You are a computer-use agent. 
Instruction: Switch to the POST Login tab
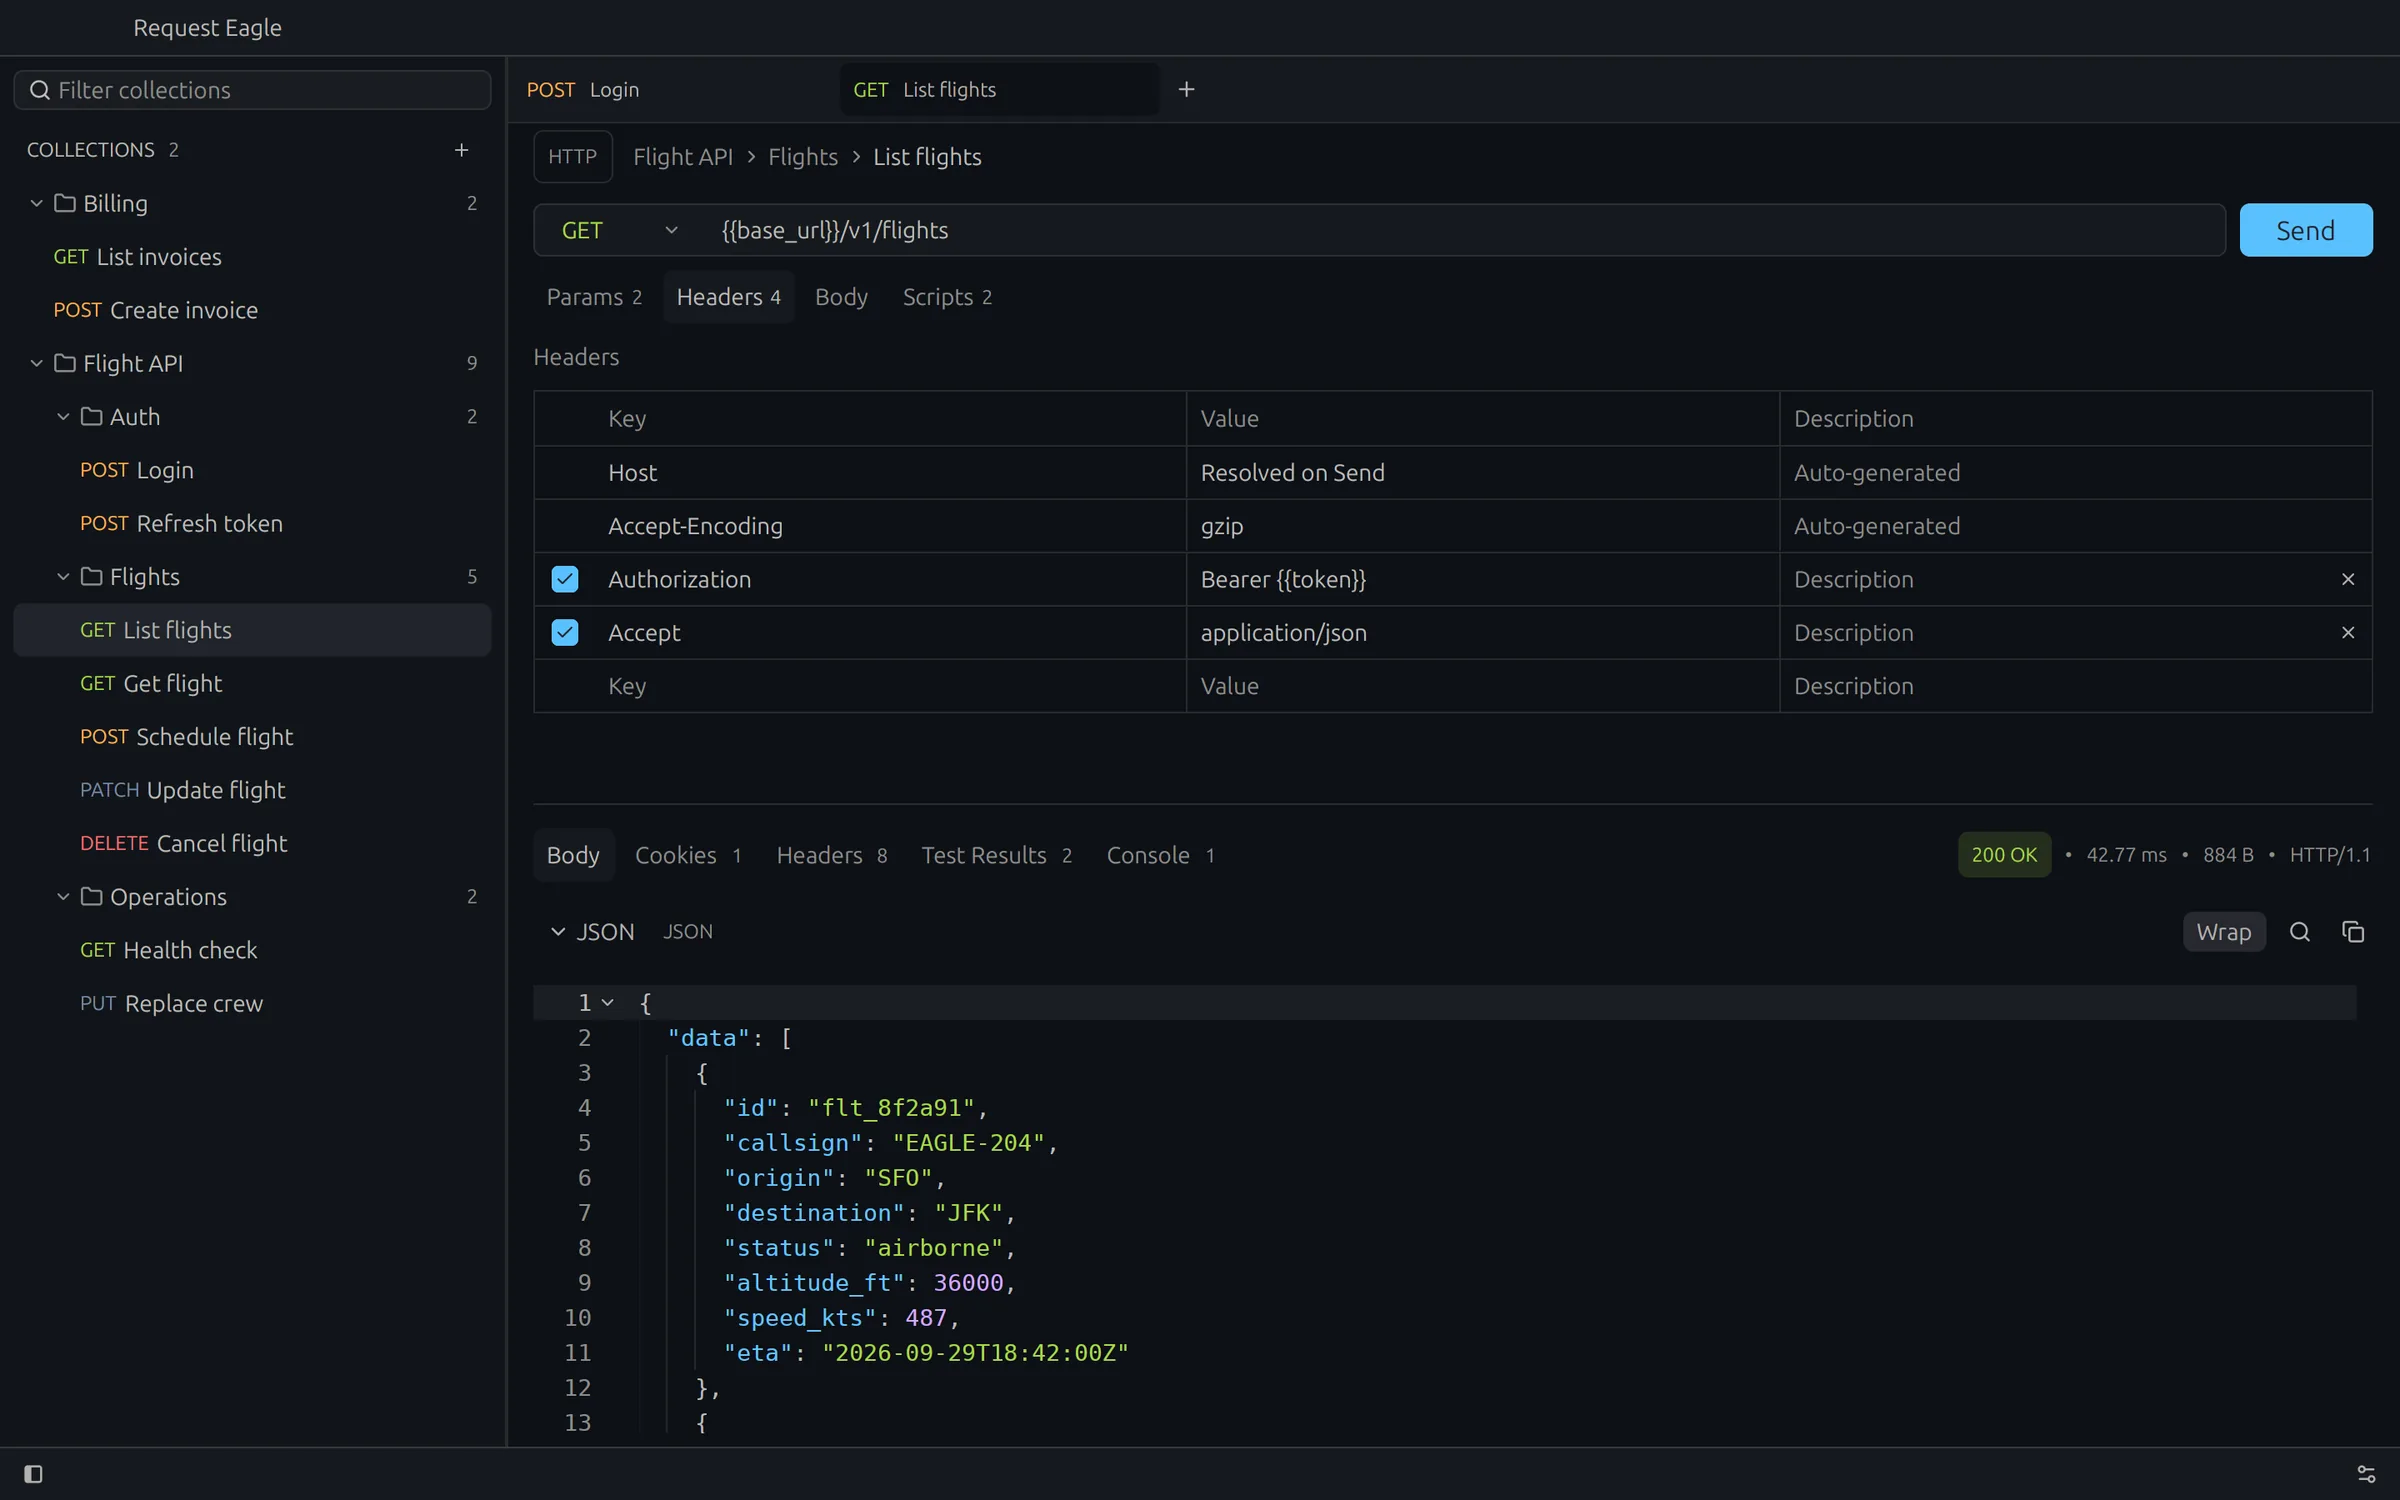(x=671, y=90)
